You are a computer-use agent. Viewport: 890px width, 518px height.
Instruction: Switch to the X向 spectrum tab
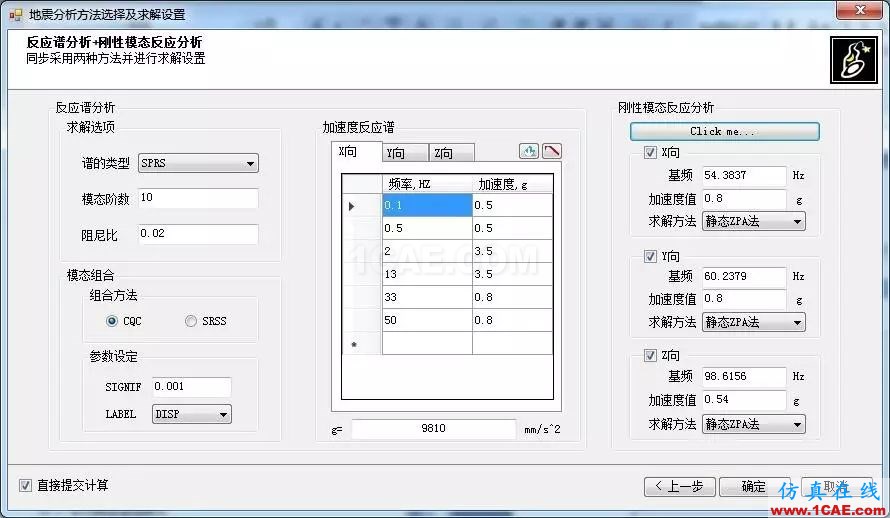(356, 151)
